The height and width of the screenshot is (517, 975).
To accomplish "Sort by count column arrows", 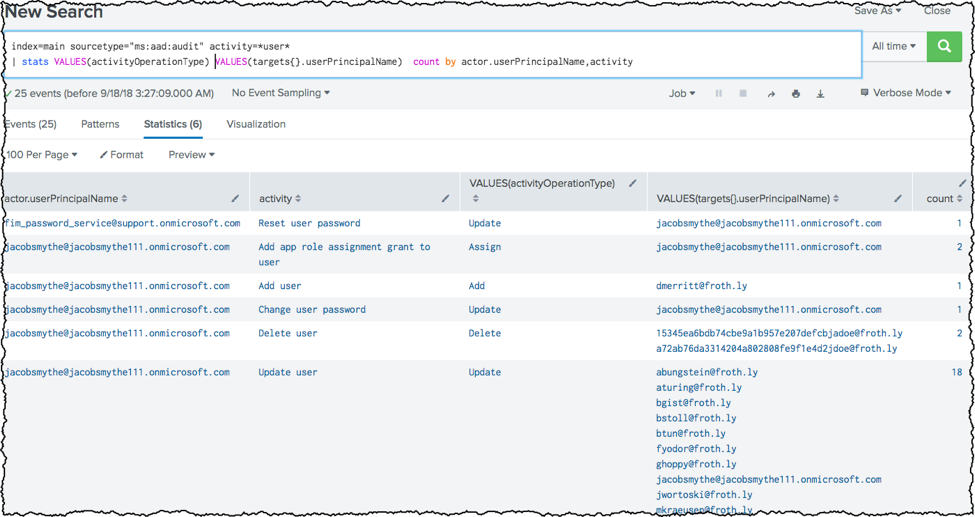I will tap(959, 198).
